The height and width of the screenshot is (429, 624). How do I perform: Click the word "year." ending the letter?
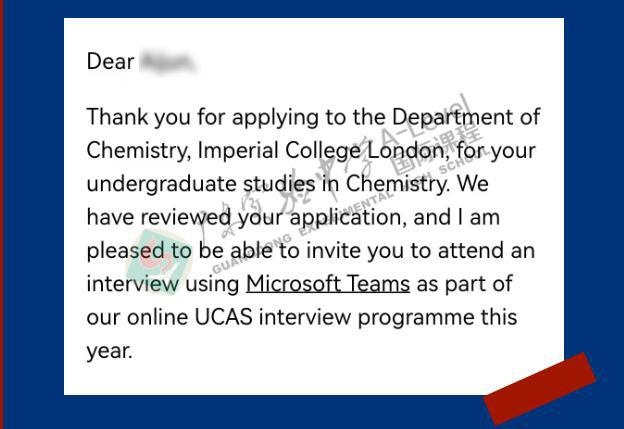click(x=109, y=352)
